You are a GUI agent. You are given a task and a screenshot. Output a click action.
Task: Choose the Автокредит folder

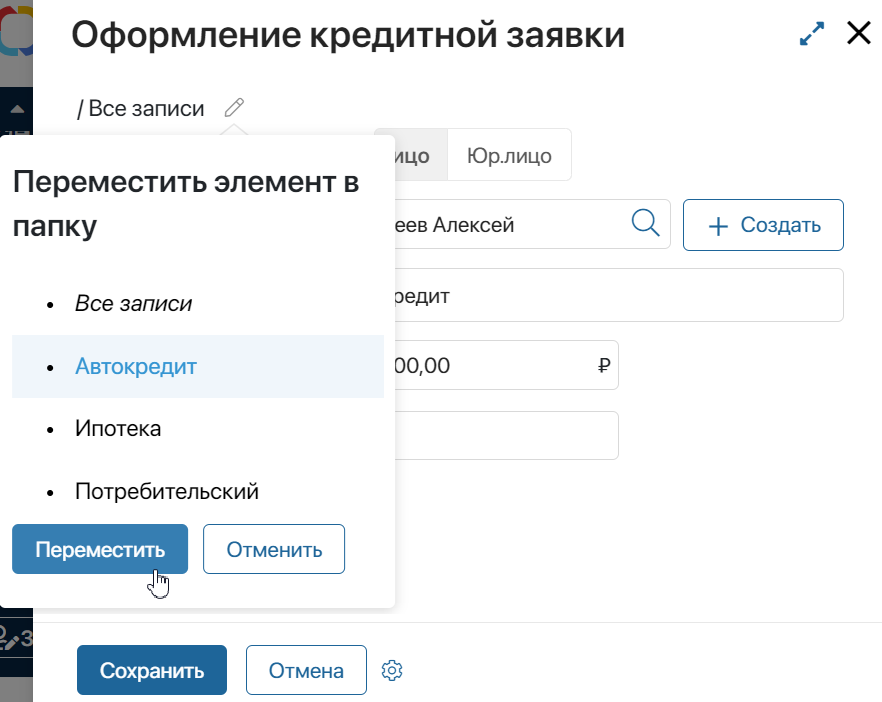[135, 367]
